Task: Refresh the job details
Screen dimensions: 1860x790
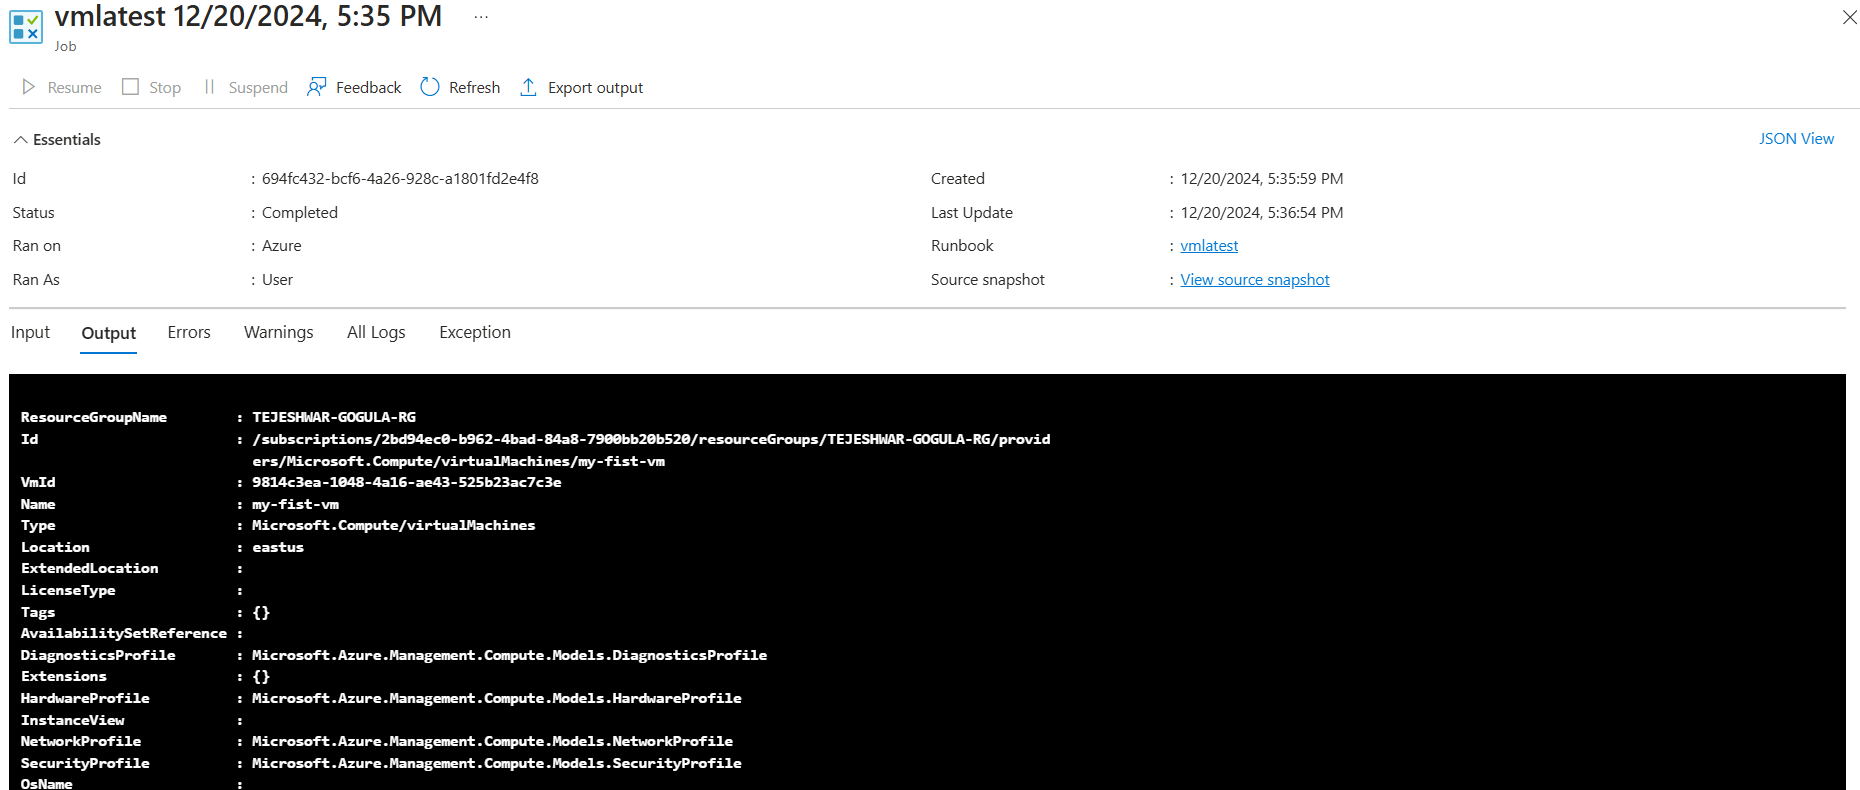Action: tap(461, 87)
